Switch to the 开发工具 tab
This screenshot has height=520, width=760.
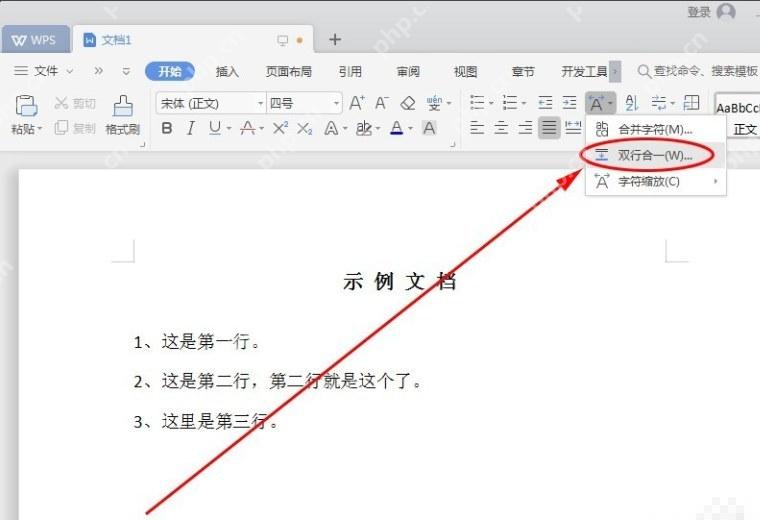(x=584, y=72)
